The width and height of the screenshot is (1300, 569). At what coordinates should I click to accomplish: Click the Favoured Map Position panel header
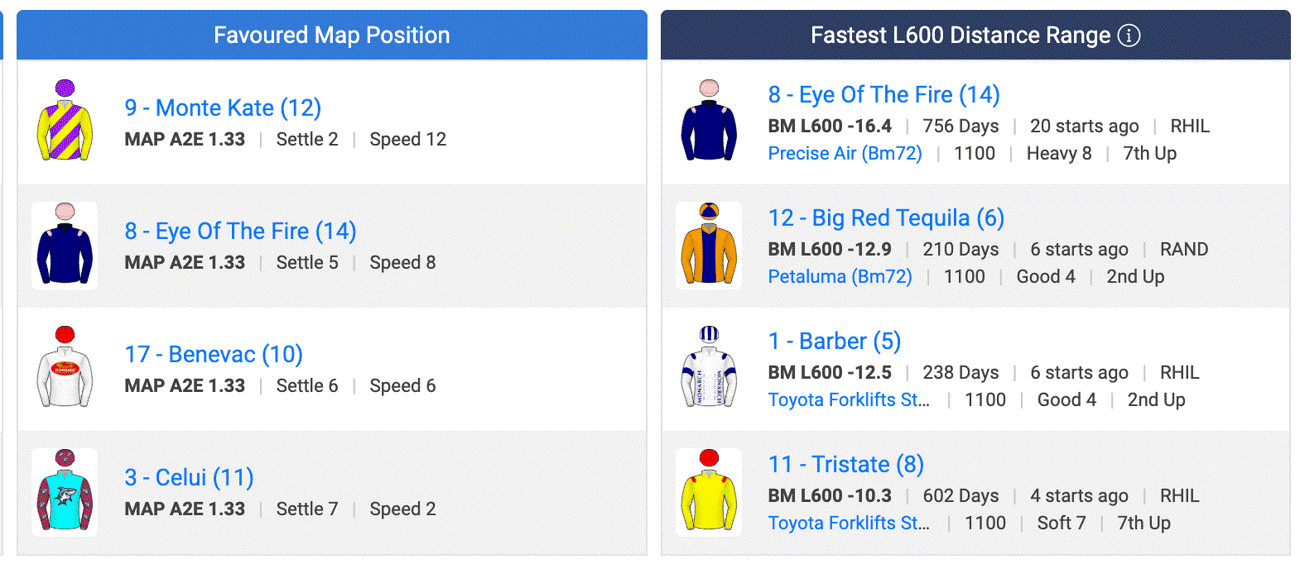click(x=332, y=35)
